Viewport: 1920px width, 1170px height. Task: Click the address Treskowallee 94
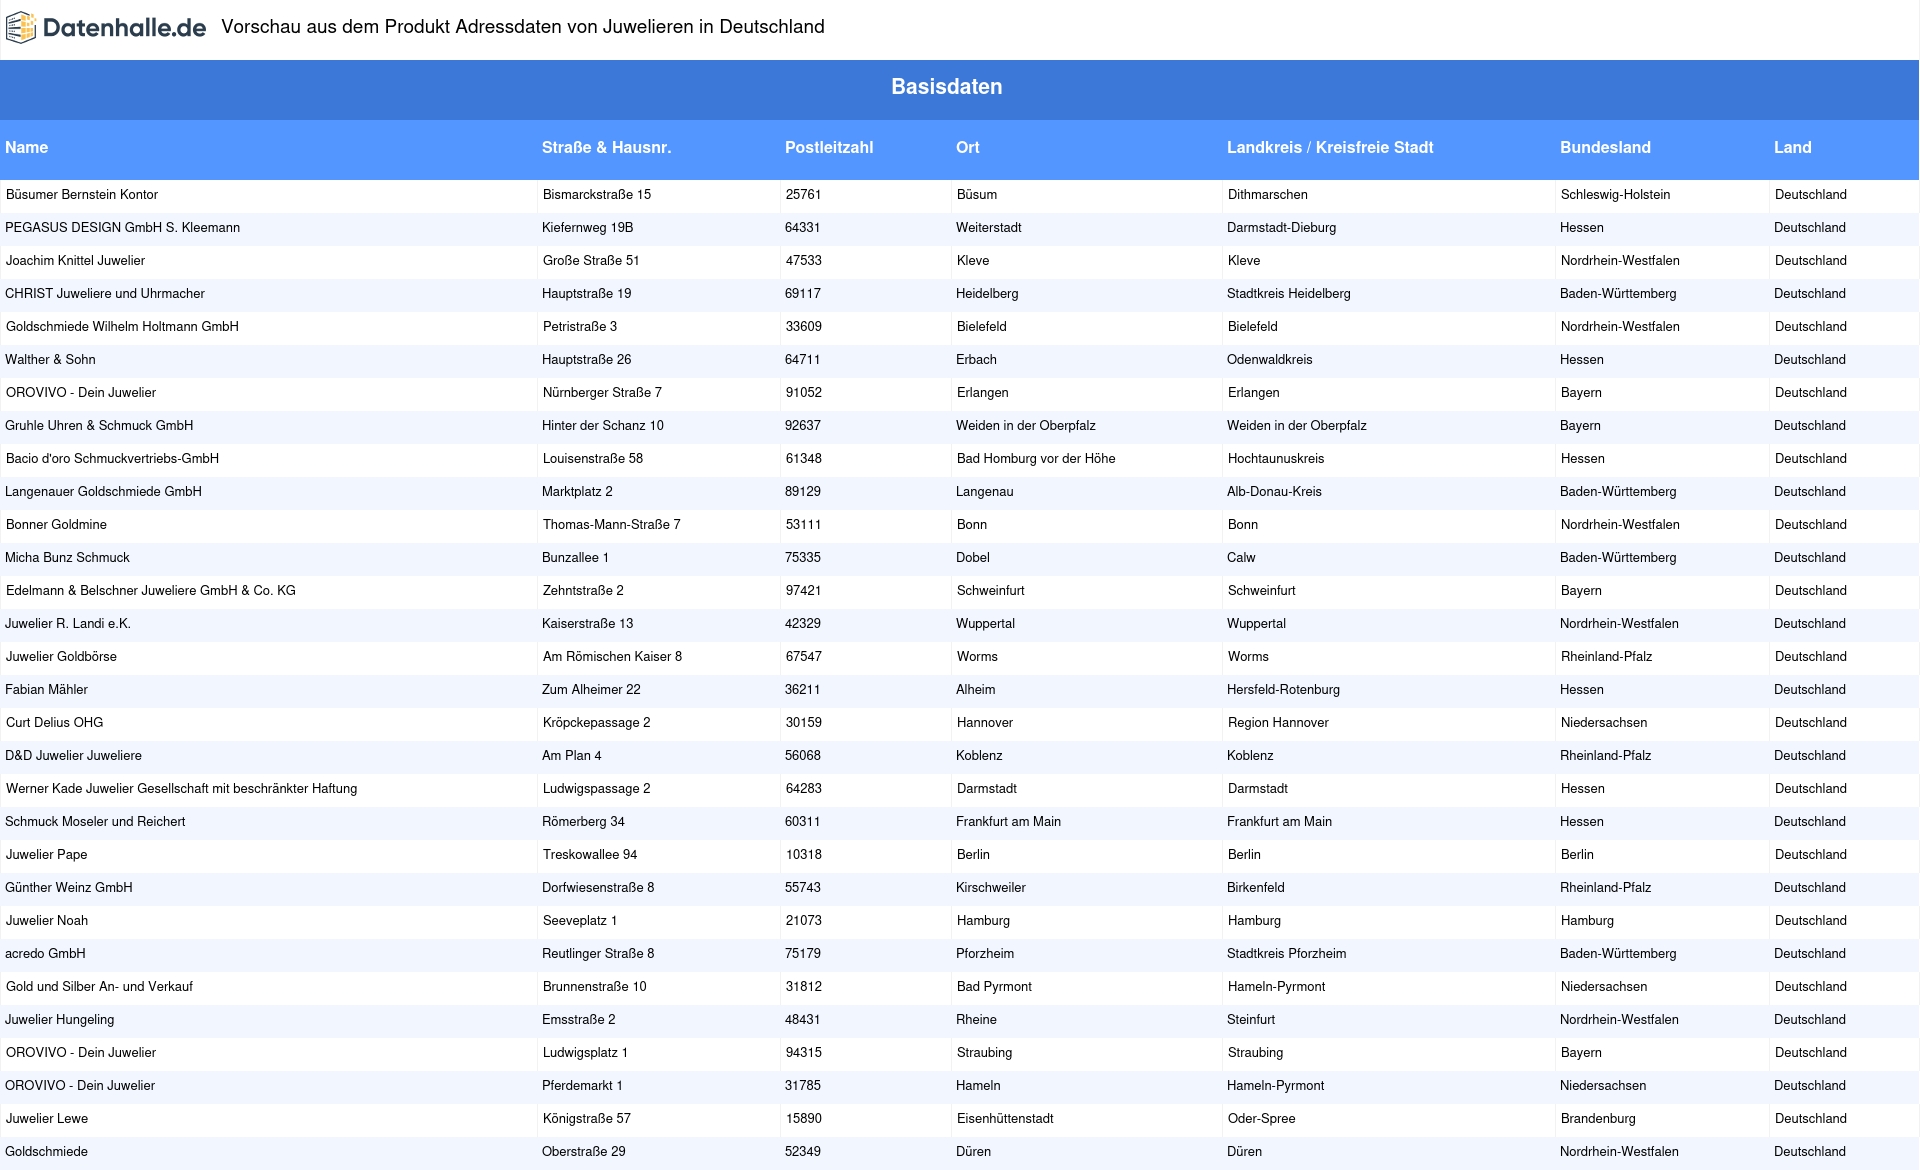(591, 855)
